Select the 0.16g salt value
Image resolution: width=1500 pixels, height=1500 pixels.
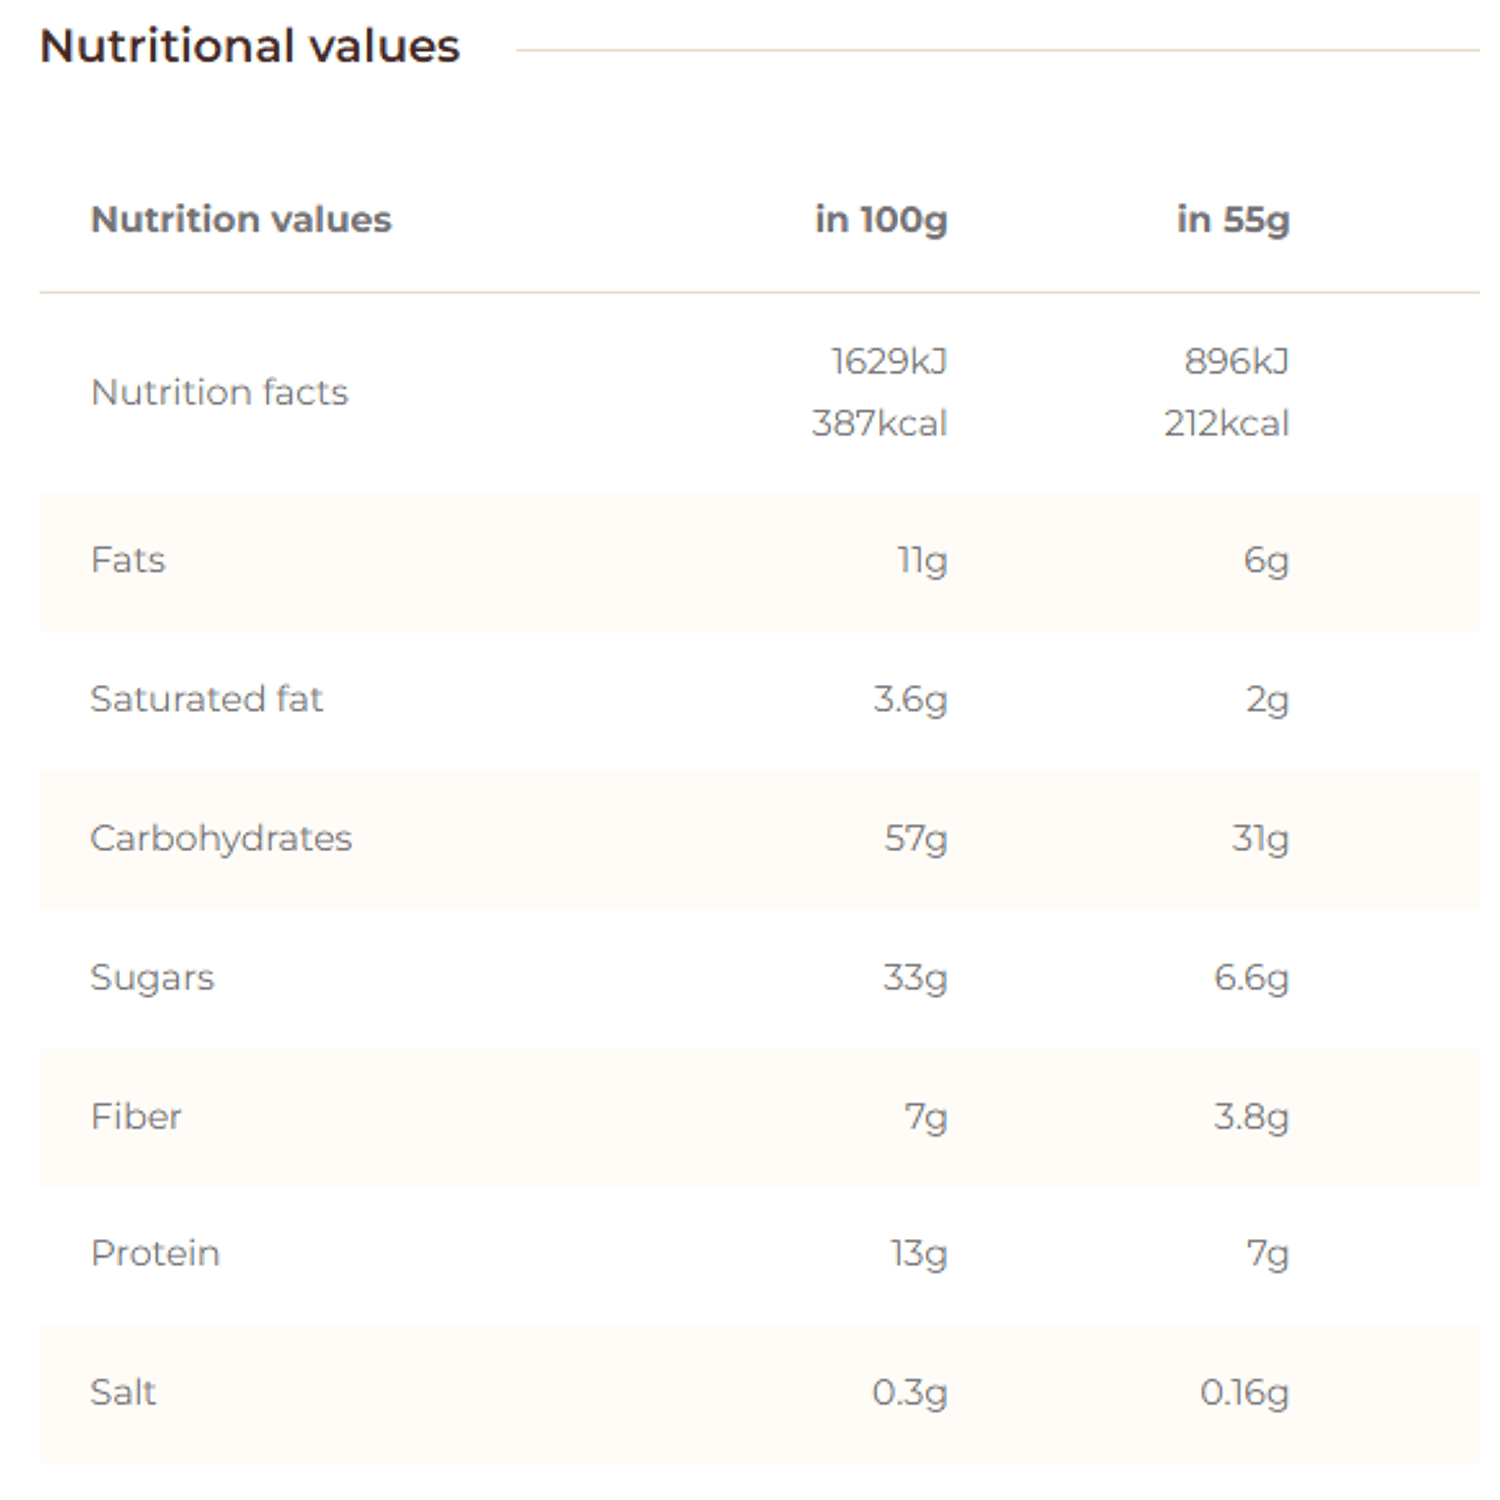tap(1245, 1393)
